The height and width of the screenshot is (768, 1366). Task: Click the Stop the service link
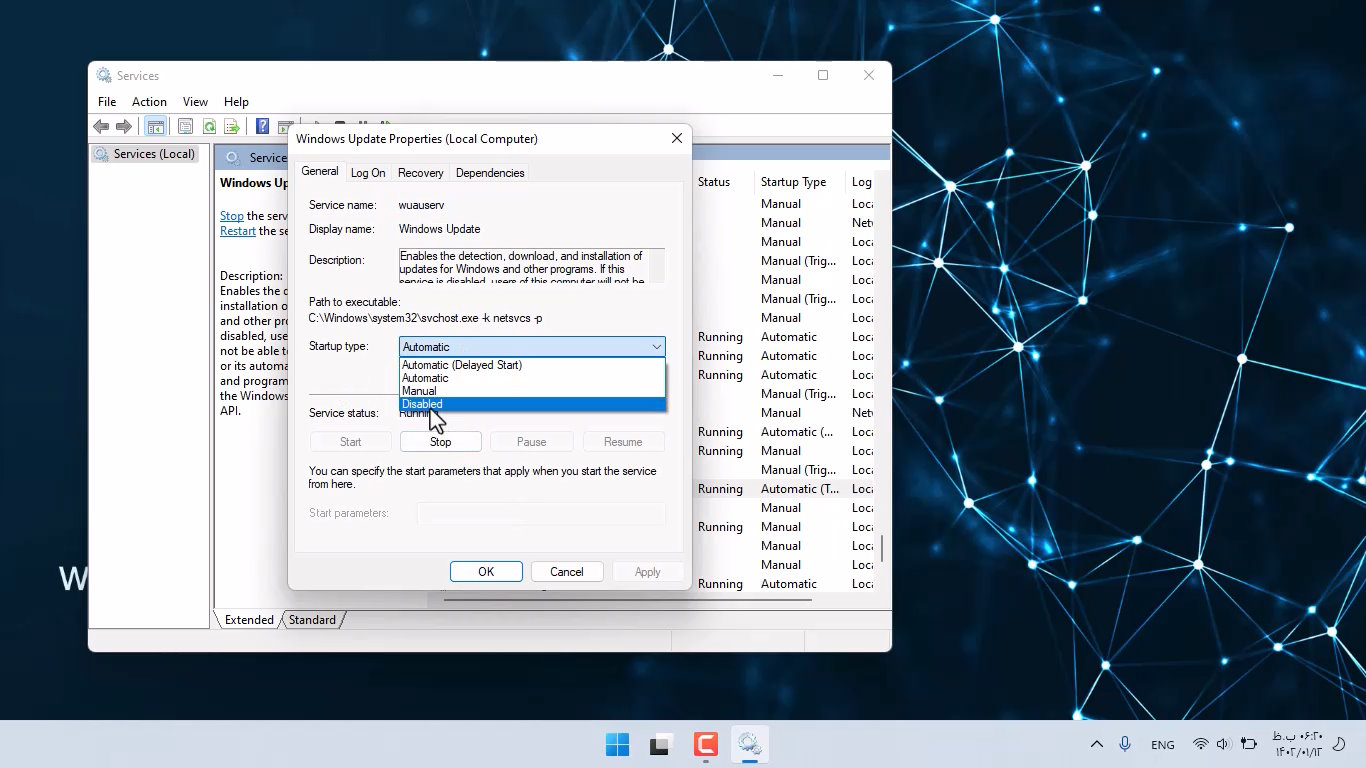(232, 216)
